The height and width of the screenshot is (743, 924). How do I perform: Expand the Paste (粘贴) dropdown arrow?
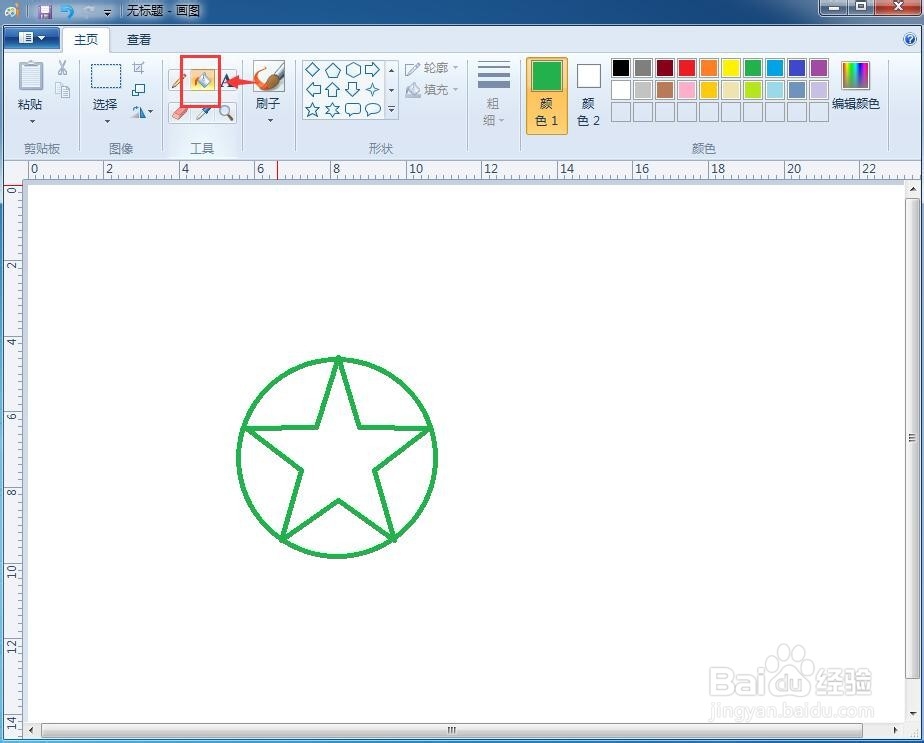(32, 122)
